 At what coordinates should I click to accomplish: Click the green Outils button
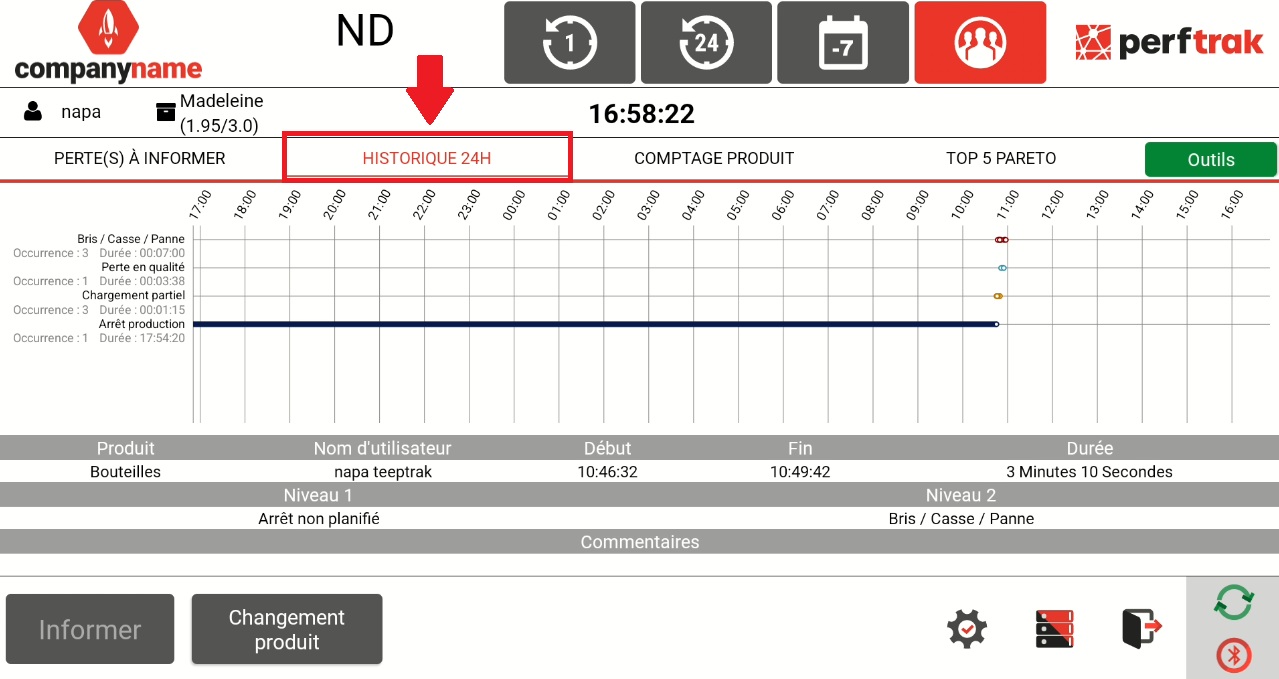(x=1210, y=159)
